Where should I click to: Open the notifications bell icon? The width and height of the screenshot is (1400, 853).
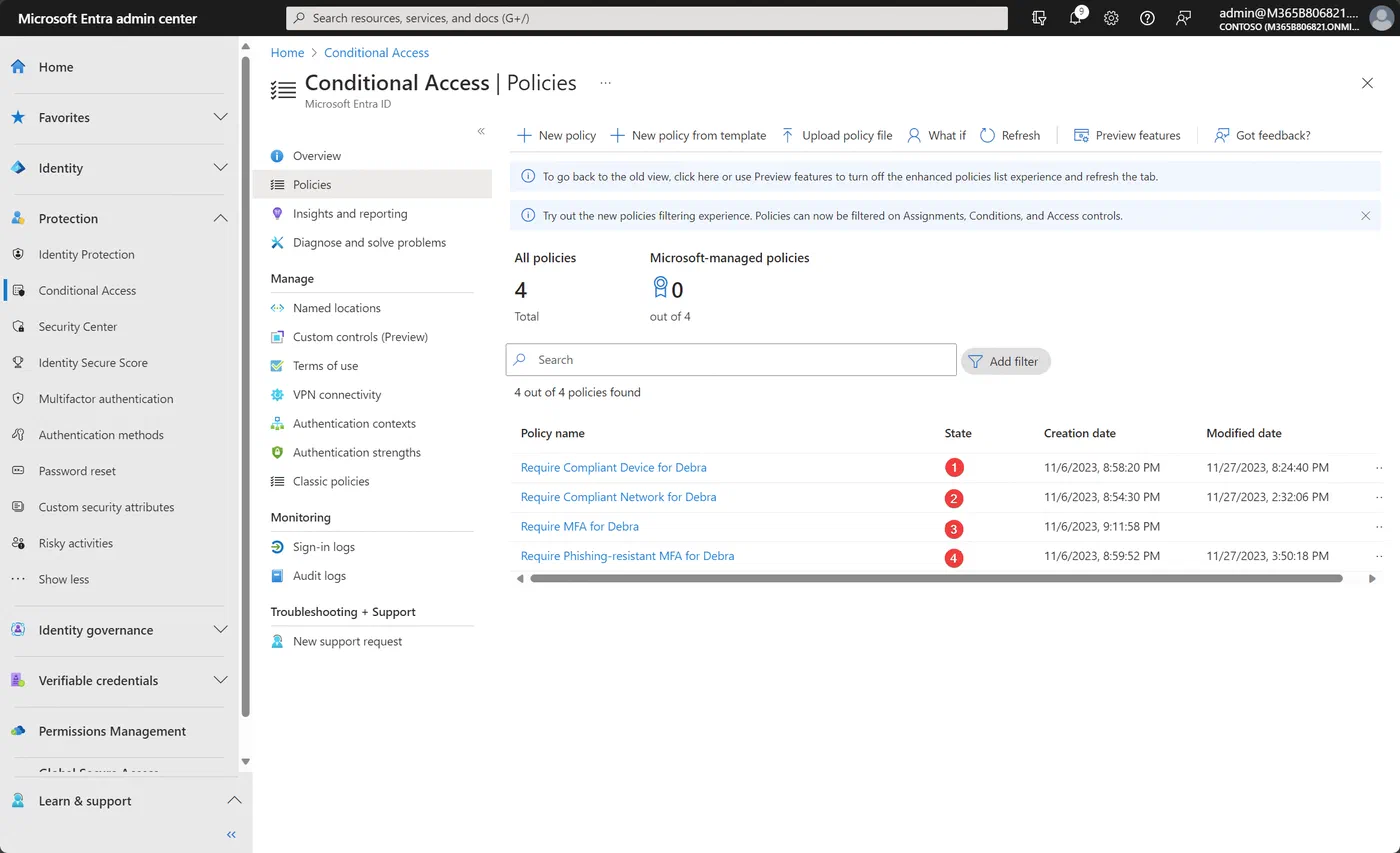coord(1076,18)
